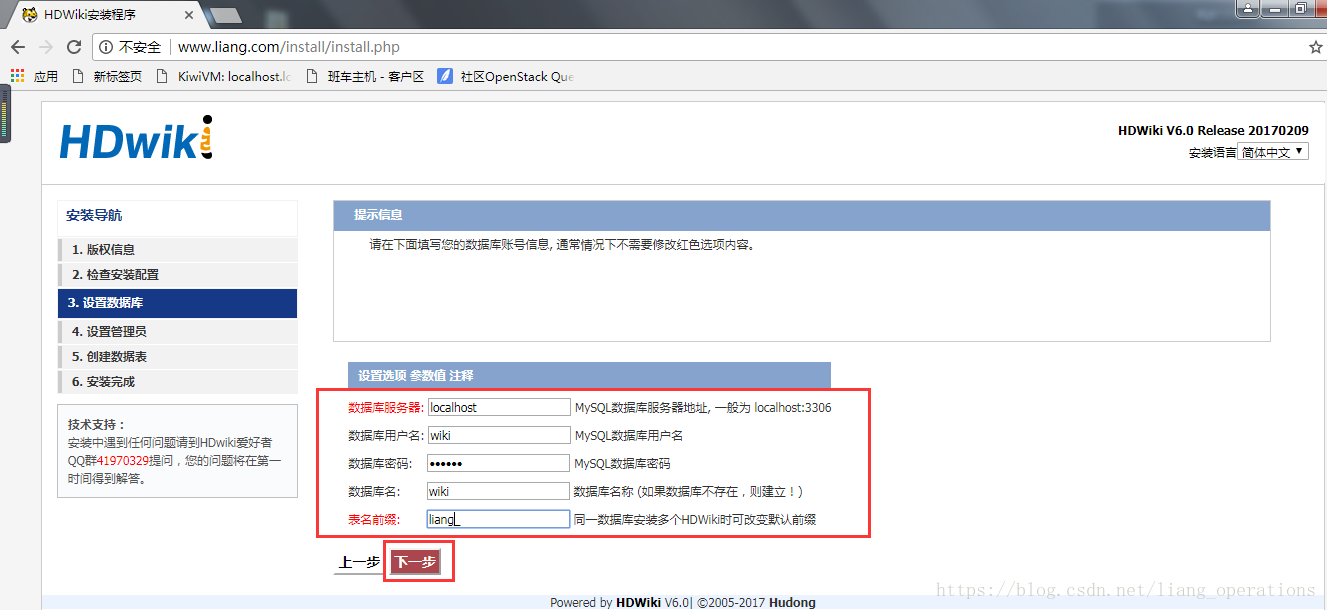Click the browser forward arrow

[x=45, y=47]
